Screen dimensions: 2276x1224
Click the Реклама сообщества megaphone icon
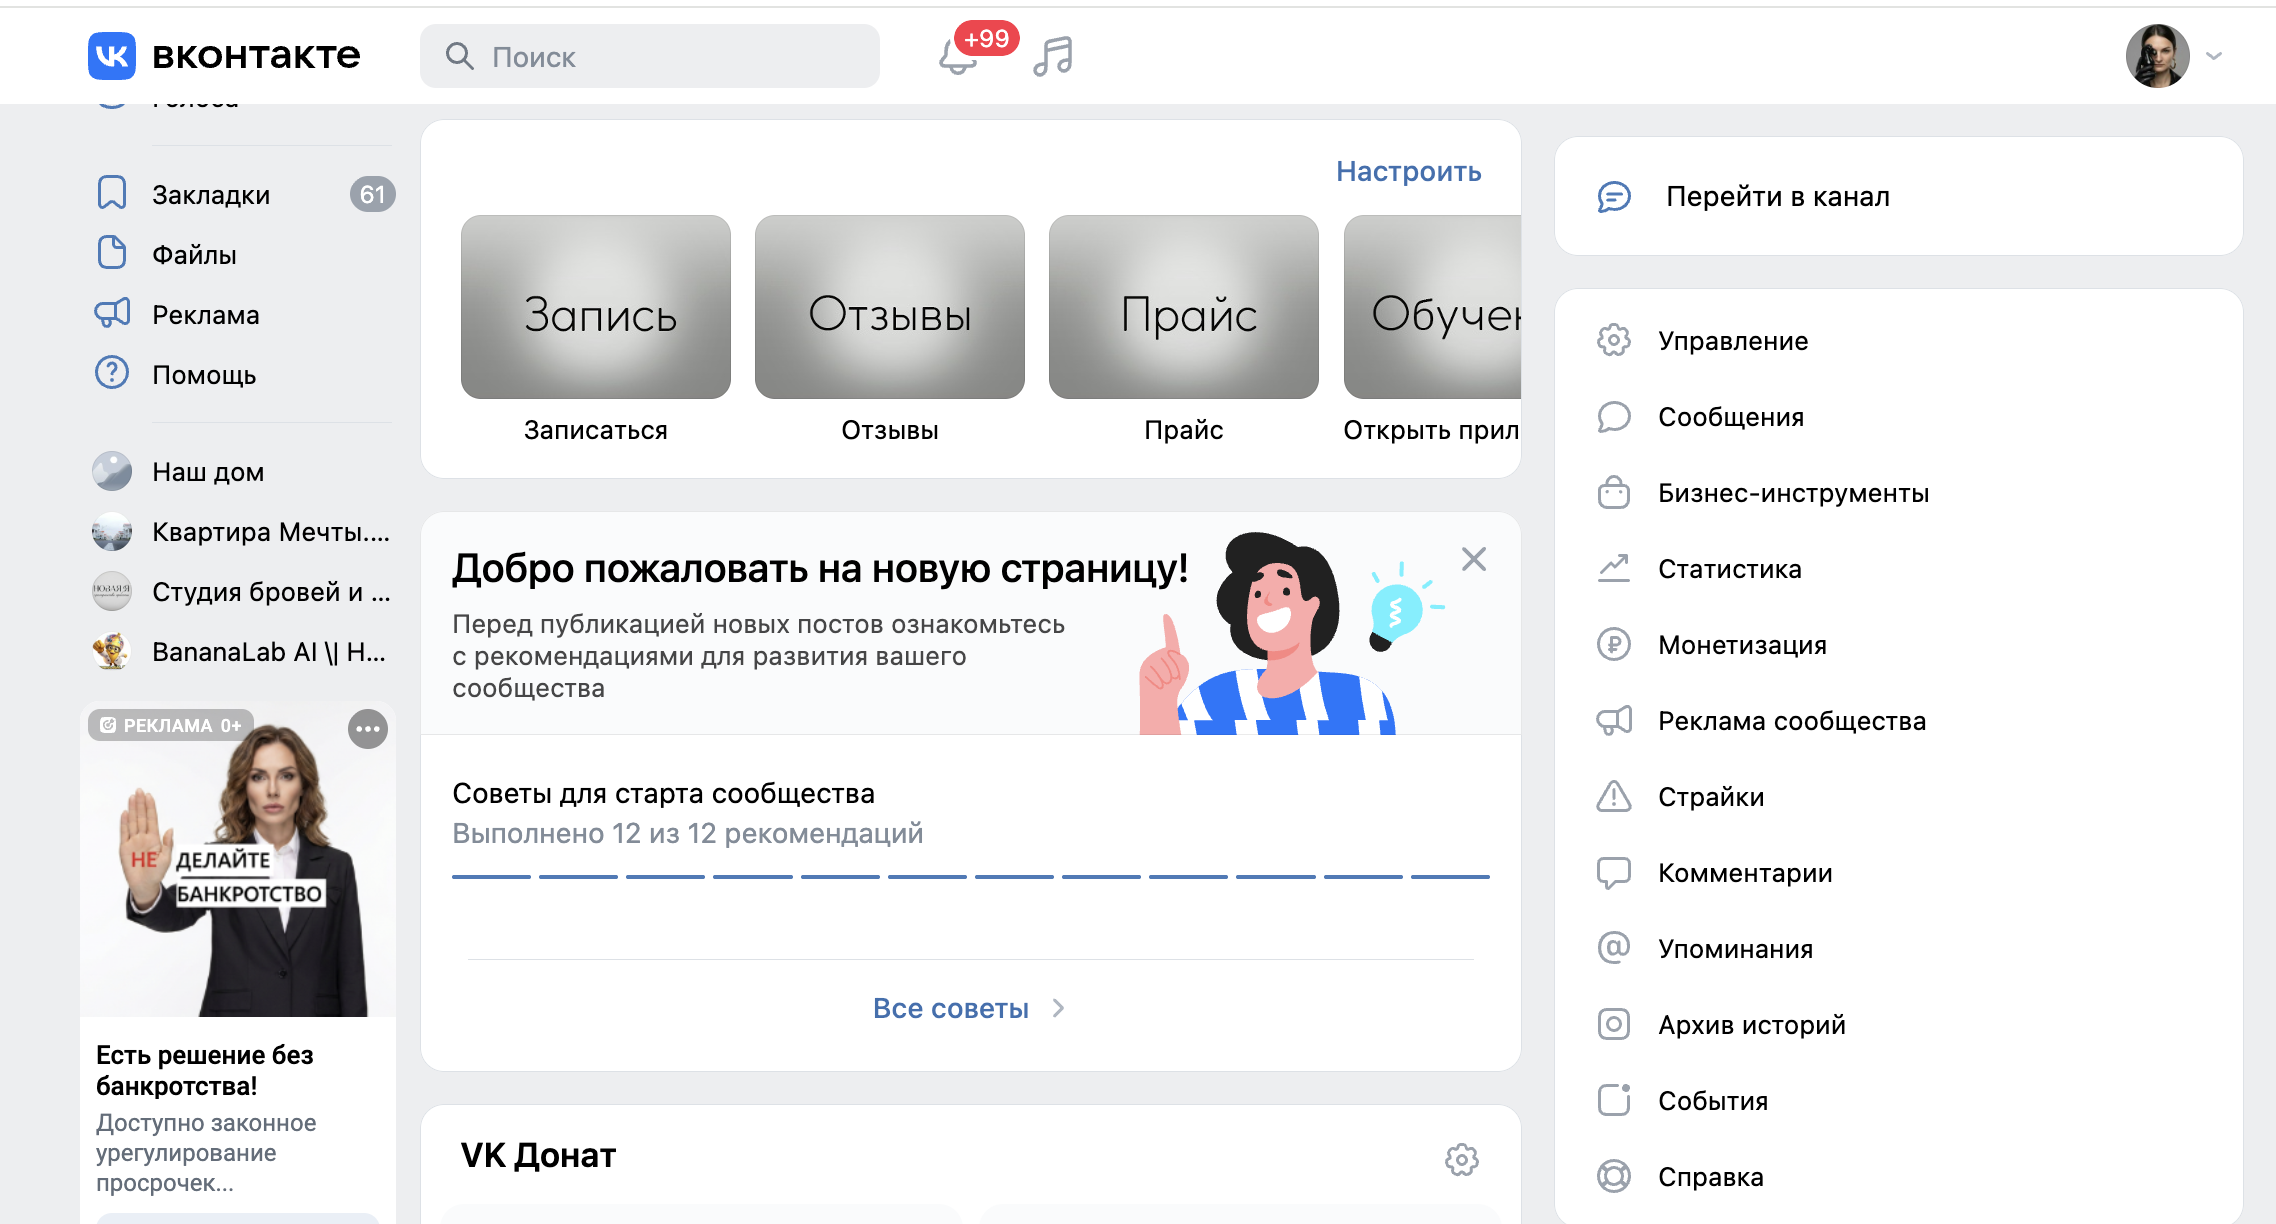pyautogui.click(x=1614, y=720)
